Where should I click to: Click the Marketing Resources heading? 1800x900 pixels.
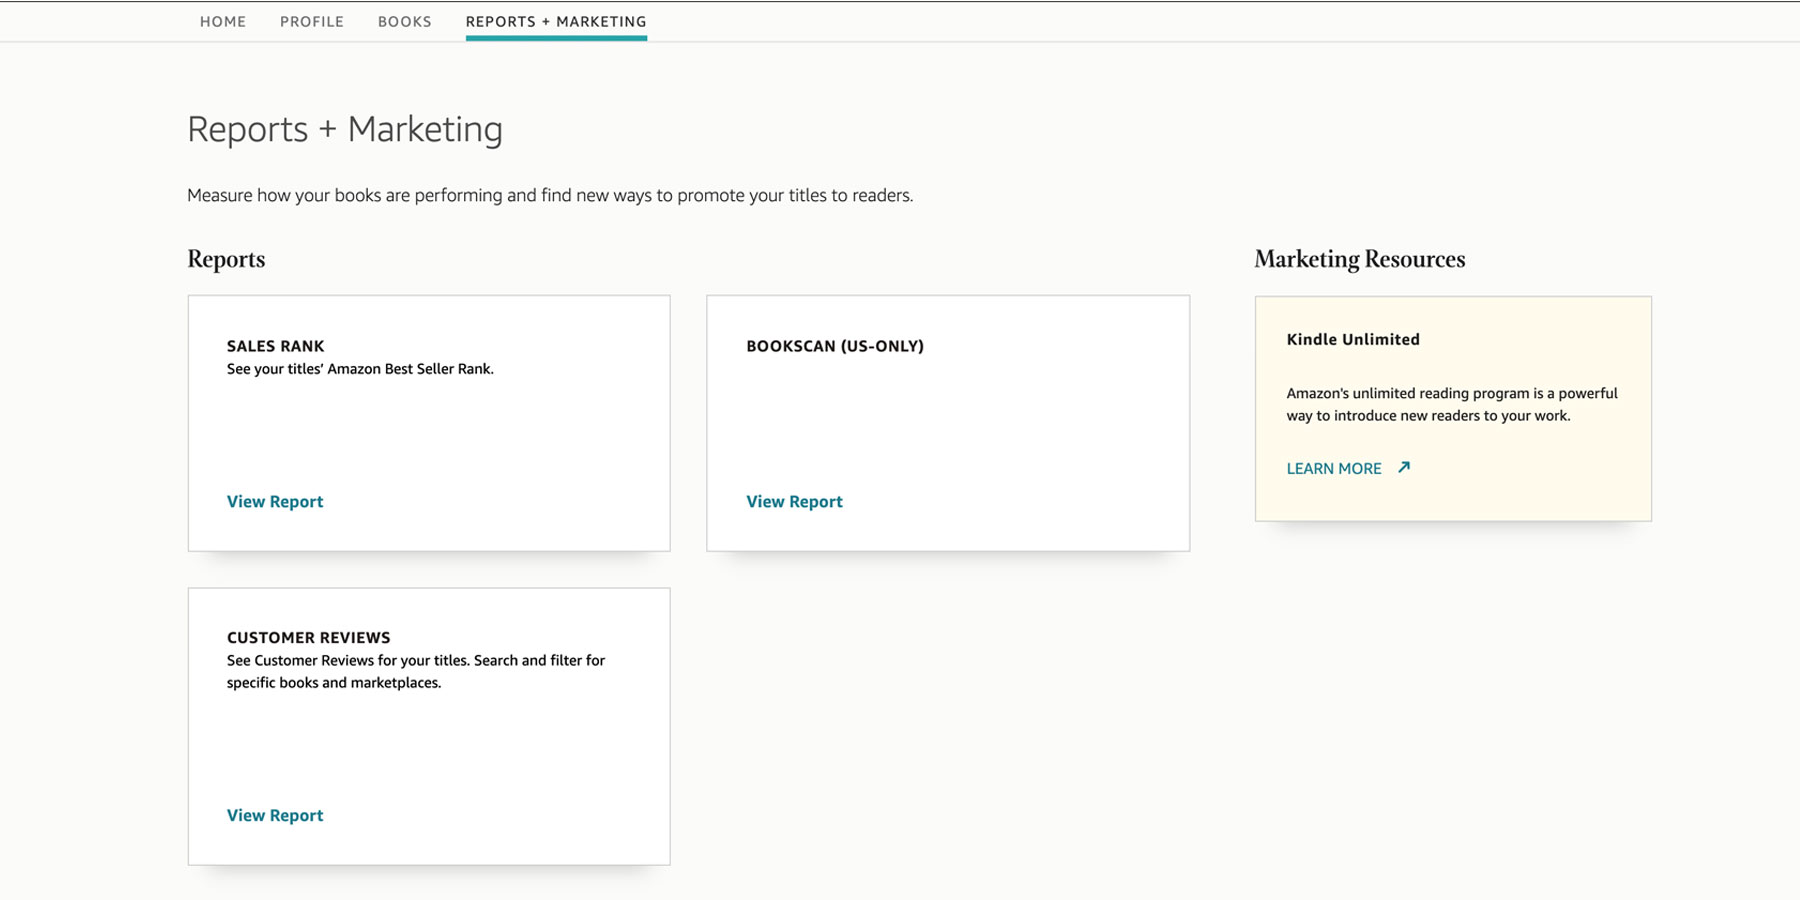click(1359, 258)
